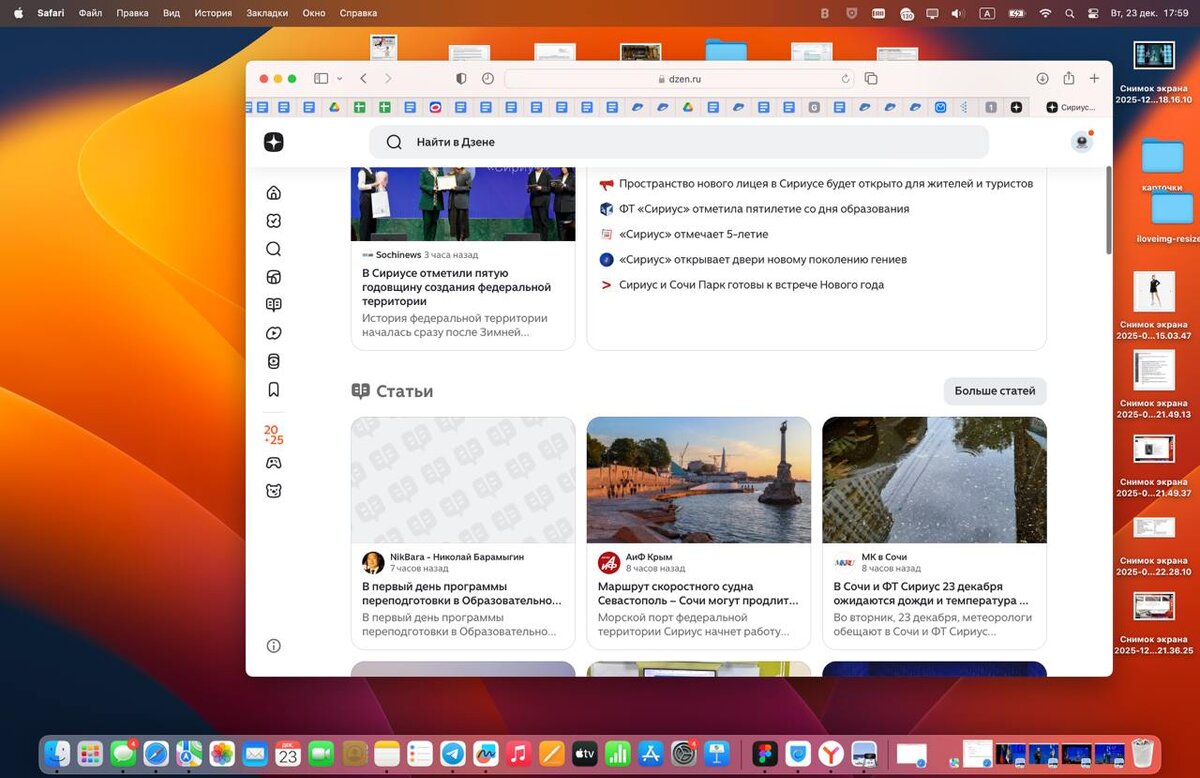1200x778 pixels.
Task: Toggle the Safari sidebar button
Action: [x=321, y=78]
